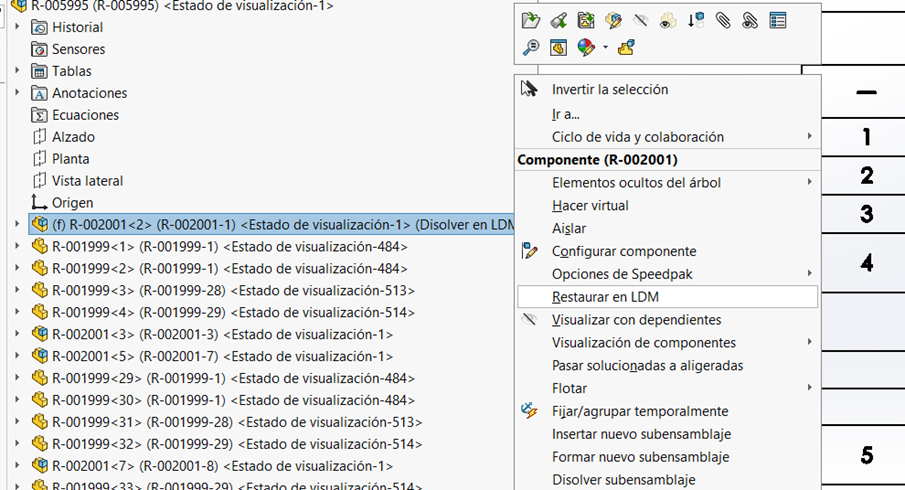Toggle Hide Components crossed-eye icon
The image size is (905, 490).
point(641,21)
